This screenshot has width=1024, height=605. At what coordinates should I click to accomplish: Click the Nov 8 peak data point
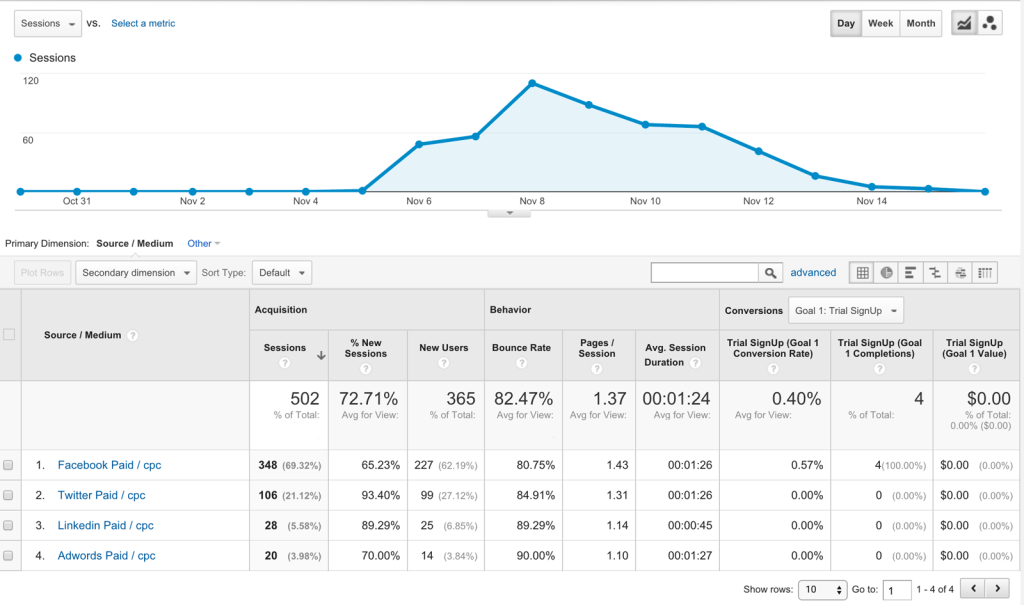[532, 83]
